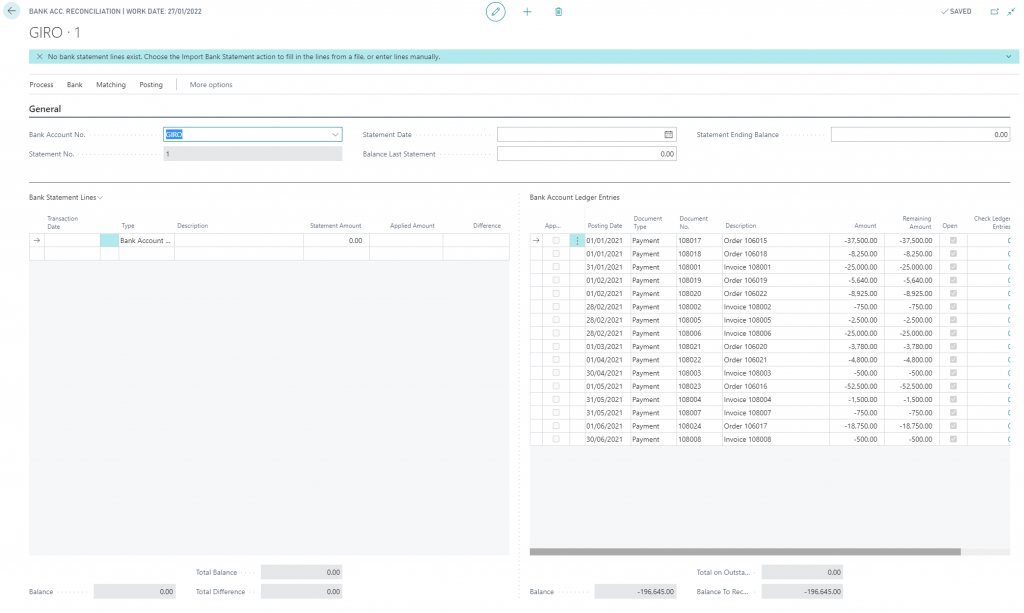Open the Matching menu
Viewport: 1024px width, 613px height.
click(x=110, y=85)
